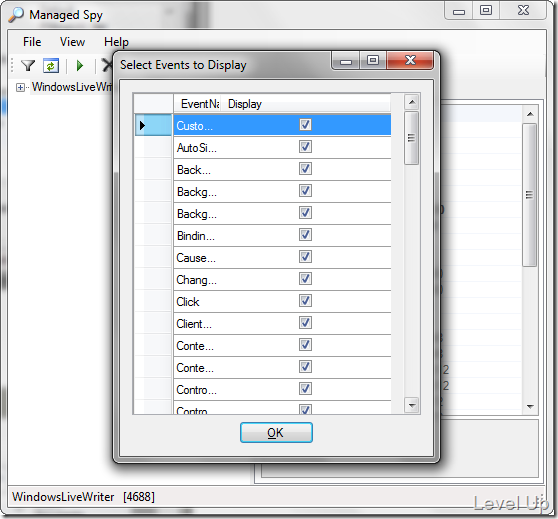Click the magnifier icon in Managed Spy title

coord(16,15)
